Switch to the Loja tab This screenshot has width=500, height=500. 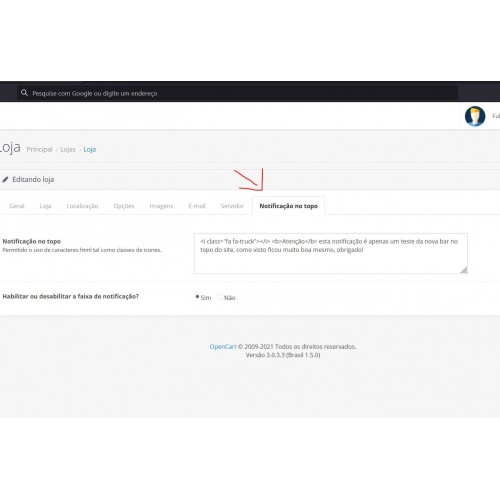45,206
